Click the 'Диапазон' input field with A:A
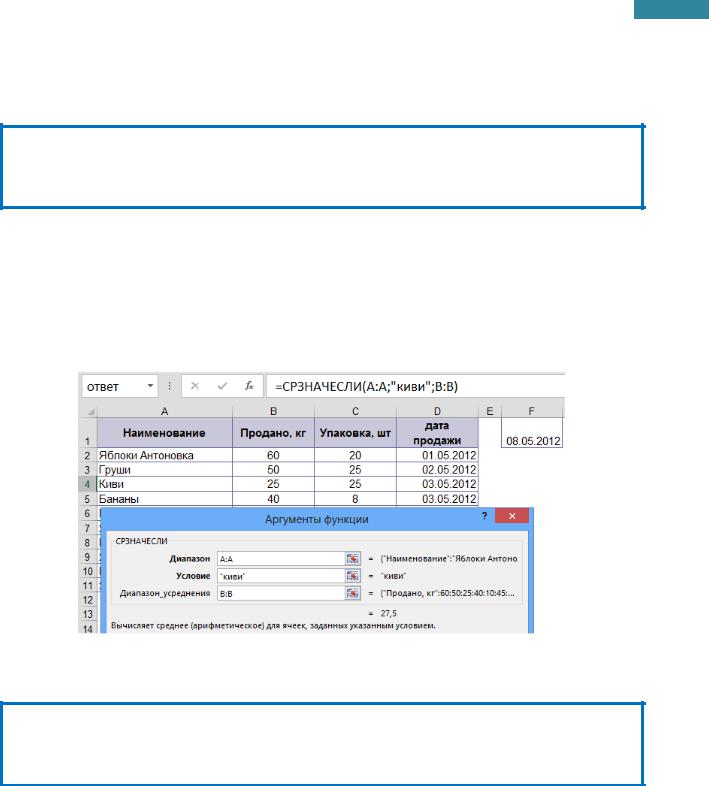The height and width of the screenshot is (786, 709). point(281,558)
